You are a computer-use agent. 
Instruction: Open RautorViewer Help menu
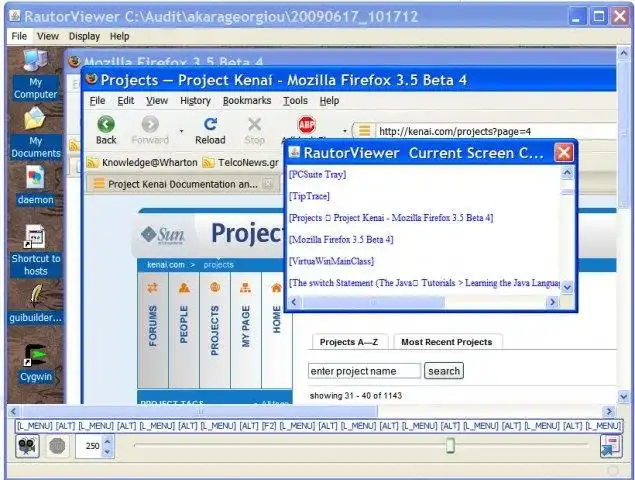click(119, 36)
